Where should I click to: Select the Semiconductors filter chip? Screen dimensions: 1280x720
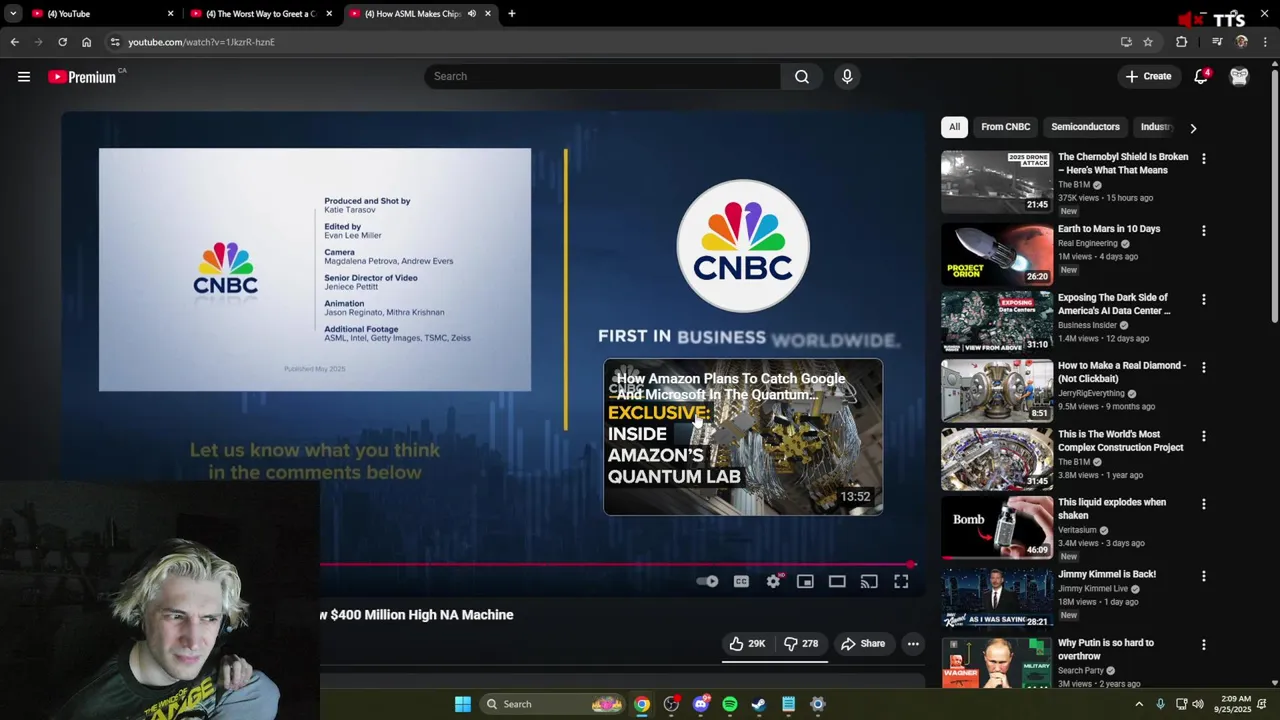[1085, 127]
